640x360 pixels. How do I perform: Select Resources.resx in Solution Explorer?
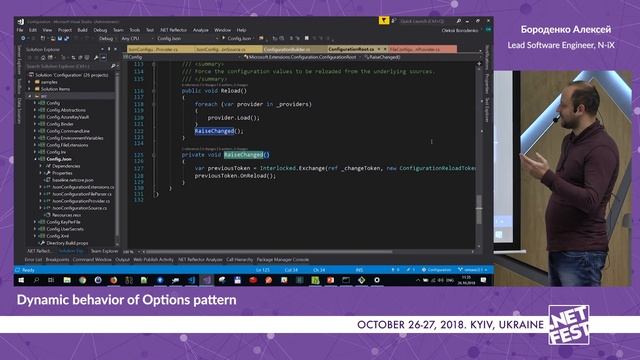[x=67, y=215]
